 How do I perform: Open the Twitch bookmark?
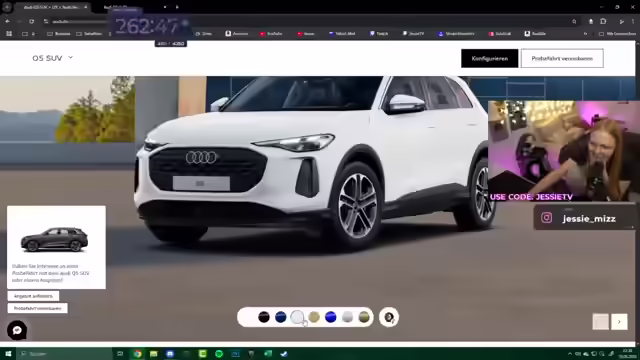[379, 33]
